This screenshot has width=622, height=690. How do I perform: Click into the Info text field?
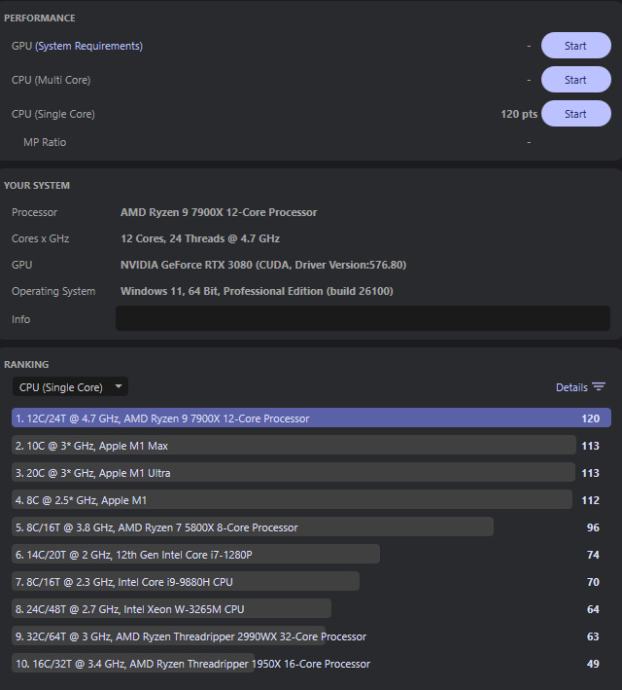point(363,319)
